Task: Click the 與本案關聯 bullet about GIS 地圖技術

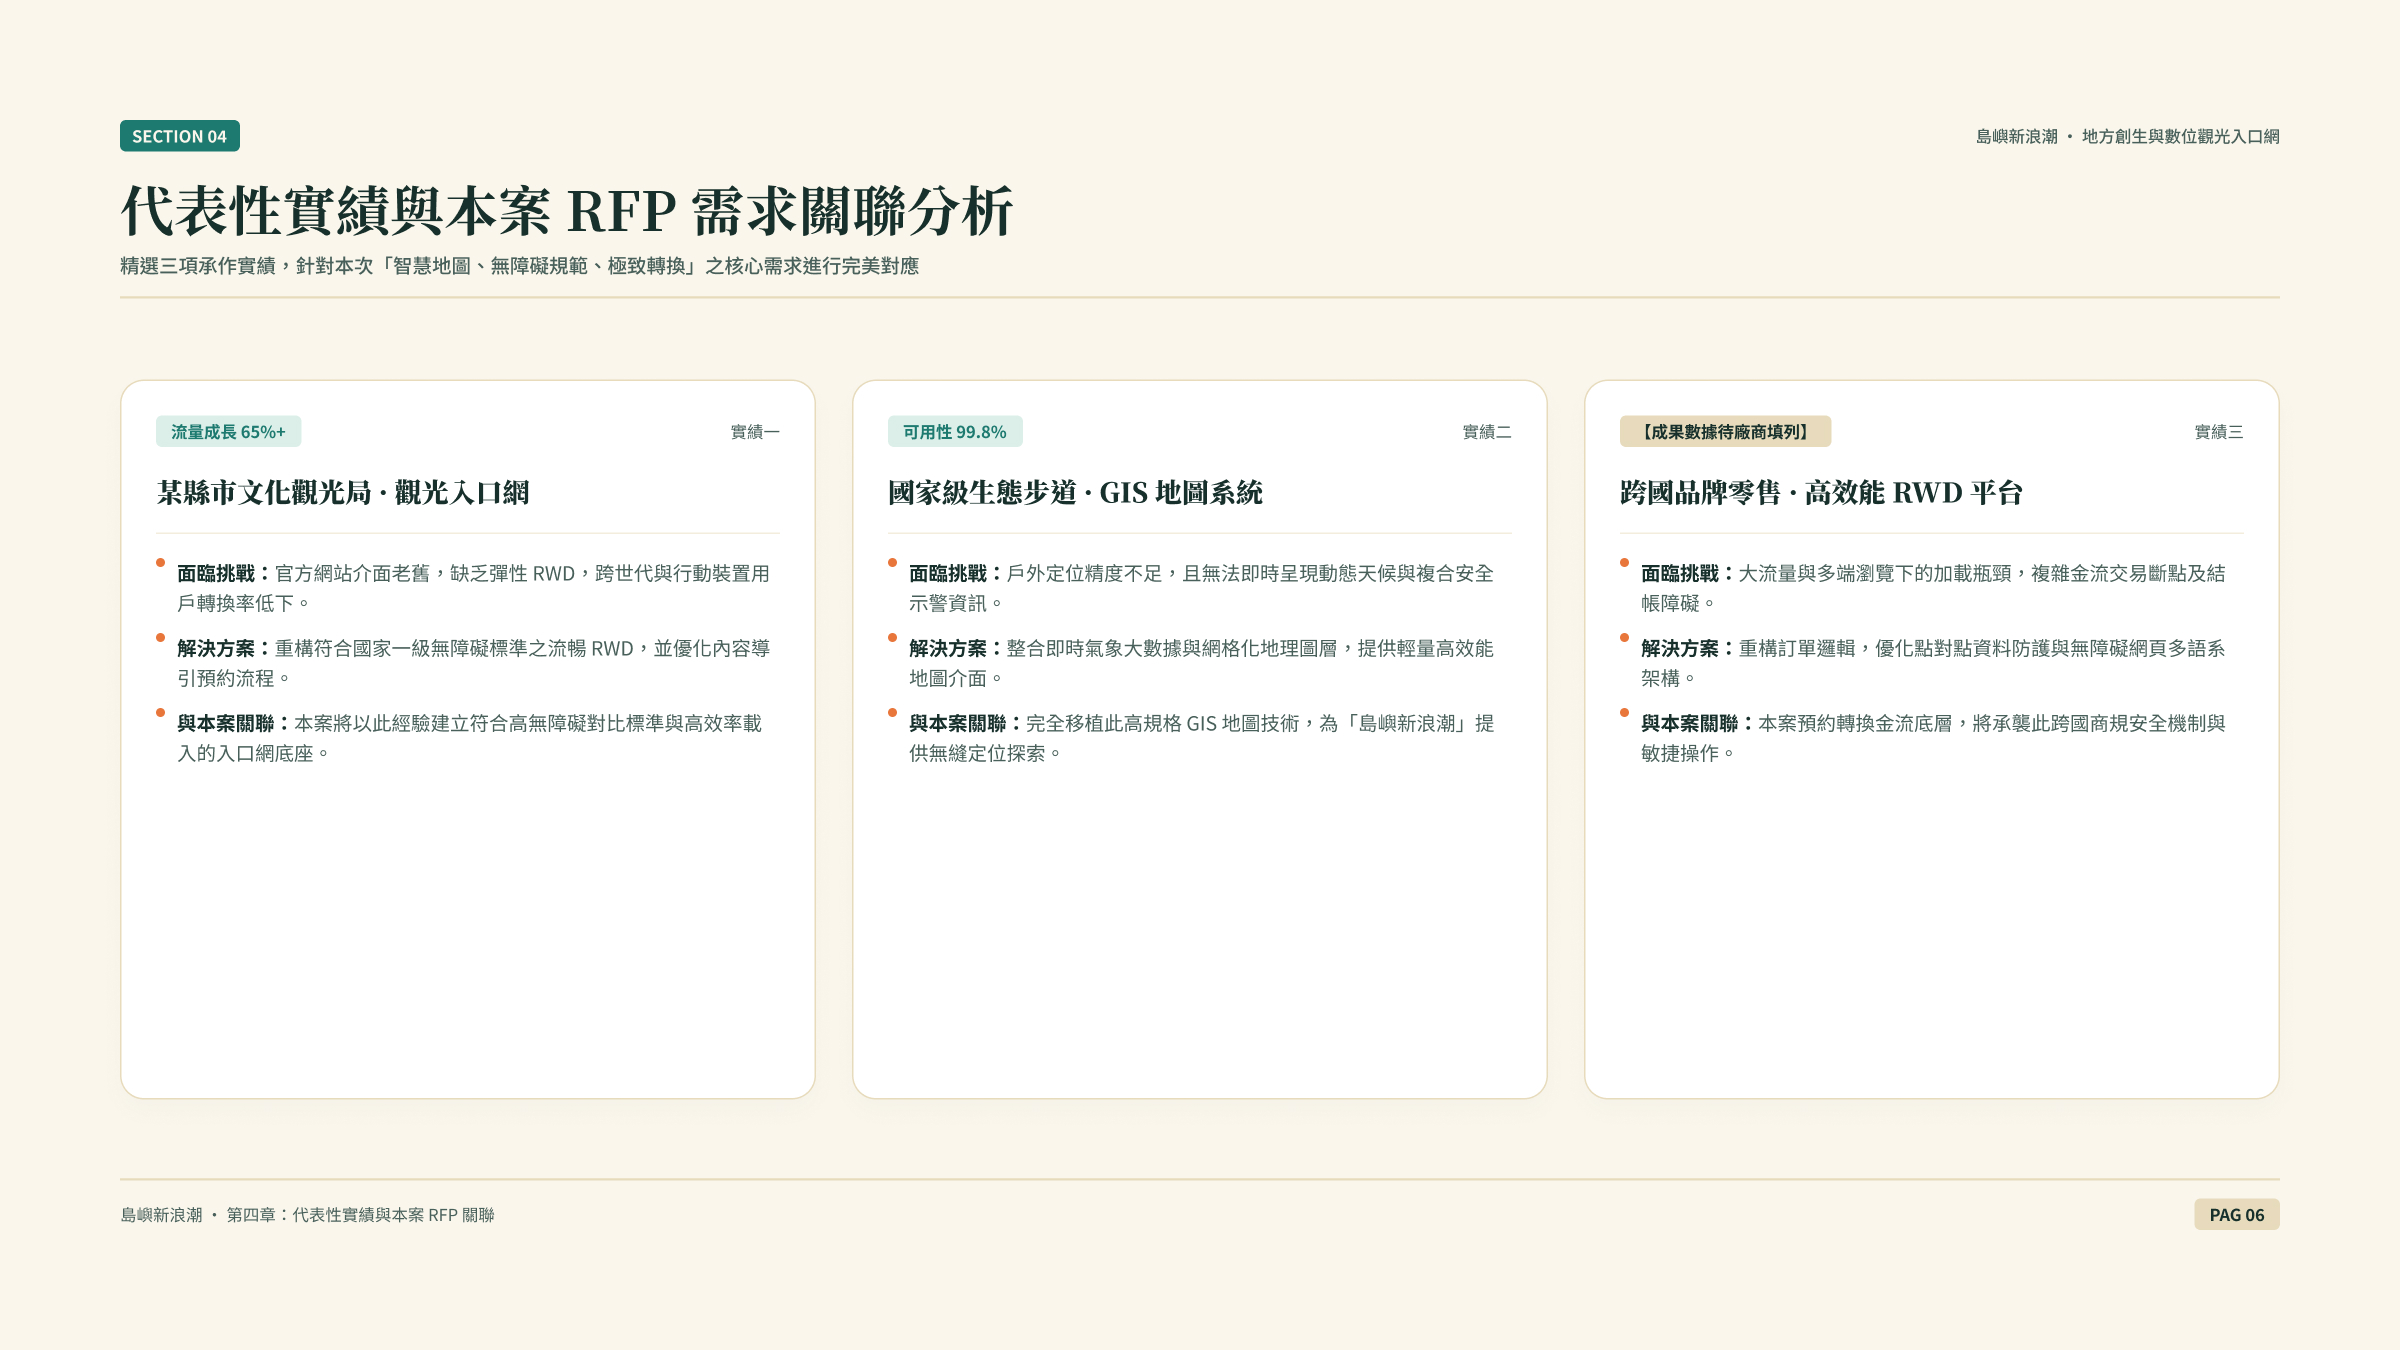Action: (x=1201, y=738)
